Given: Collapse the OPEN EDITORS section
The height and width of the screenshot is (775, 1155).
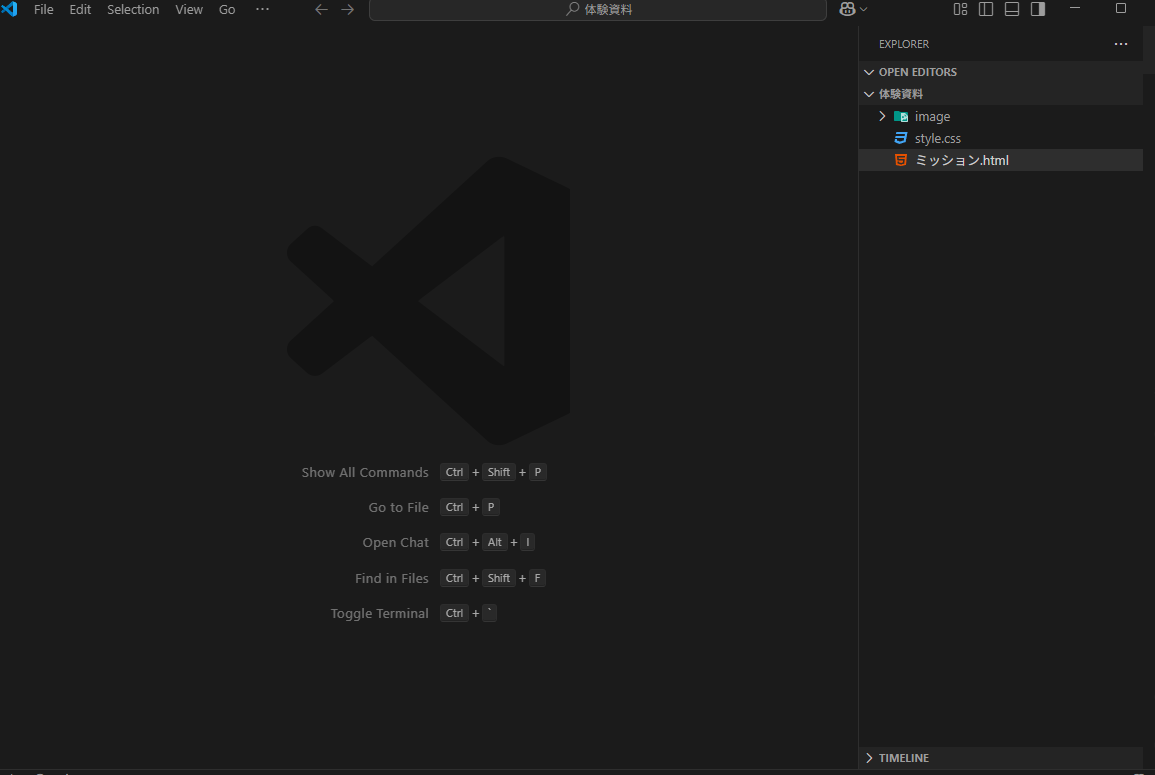Looking at the screenshot, I should pos(1001,72).
